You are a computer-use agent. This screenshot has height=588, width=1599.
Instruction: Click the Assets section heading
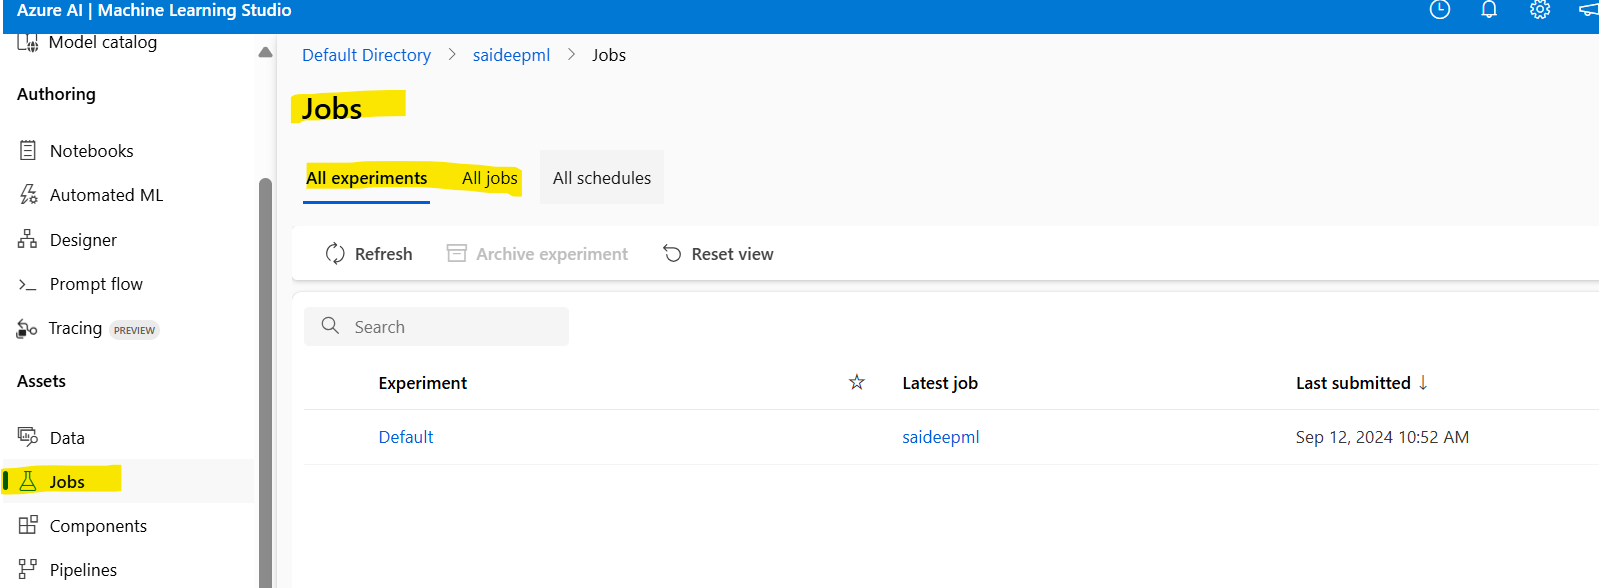(41, 381)
